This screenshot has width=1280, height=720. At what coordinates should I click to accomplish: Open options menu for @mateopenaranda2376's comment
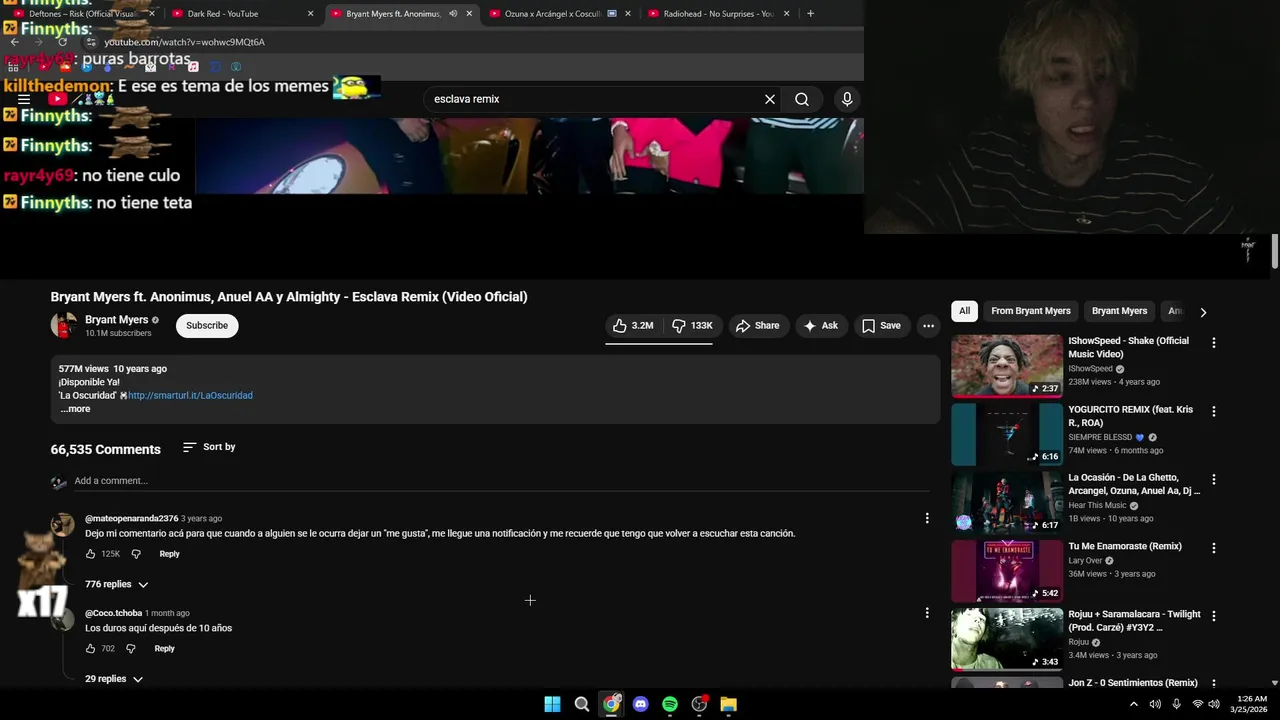point(927,518)
